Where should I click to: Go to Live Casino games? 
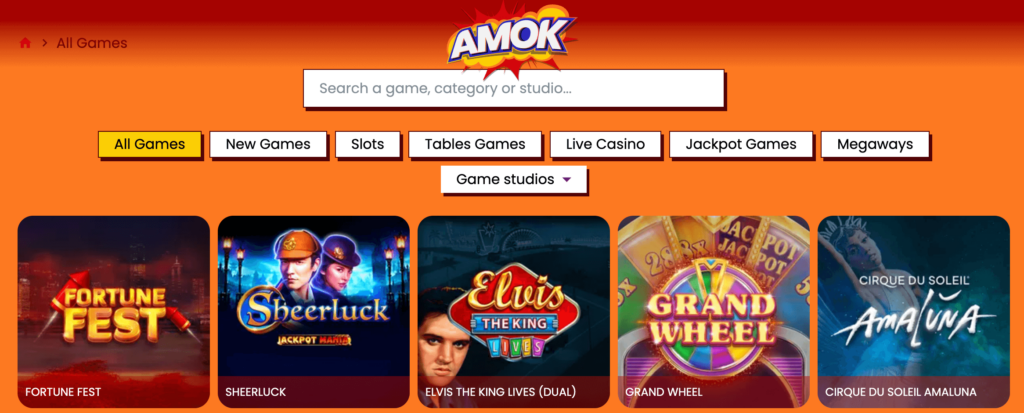(x=605, y=144)
